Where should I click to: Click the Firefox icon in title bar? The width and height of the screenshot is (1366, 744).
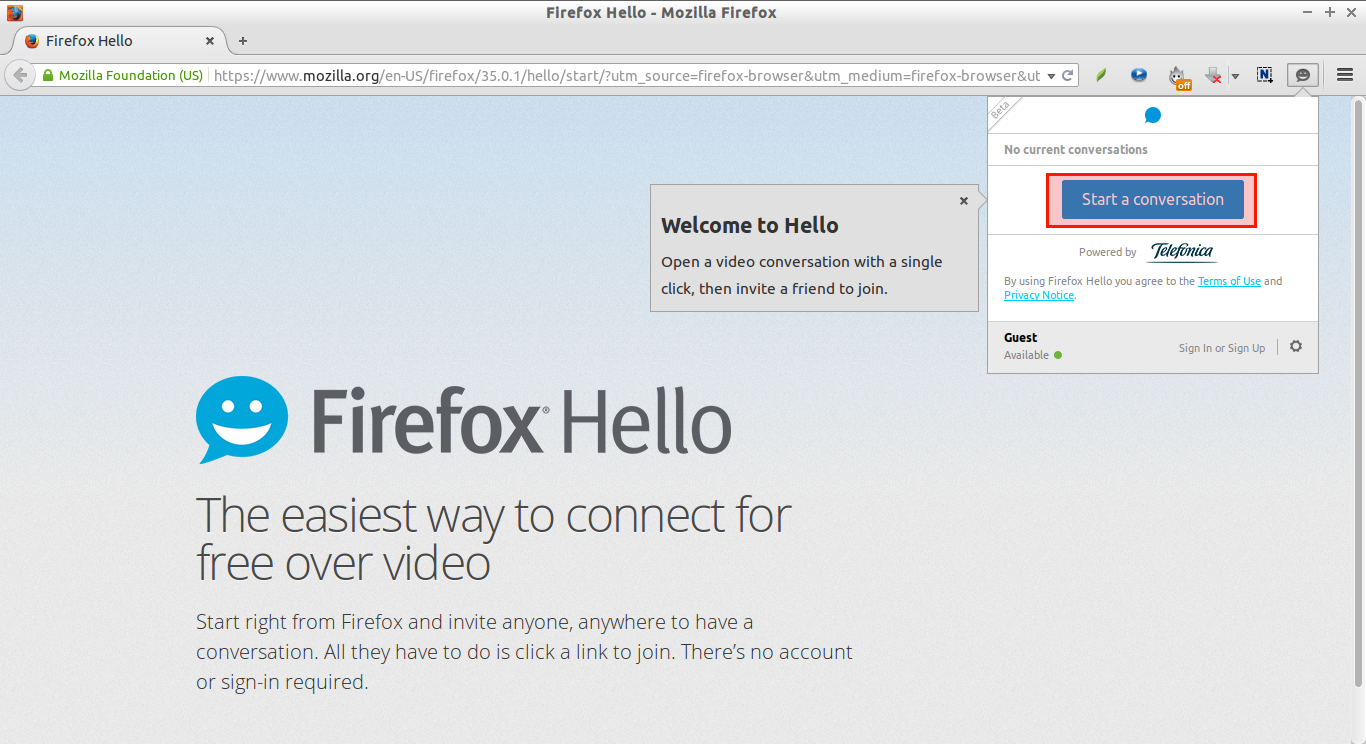tap(14, 13)
